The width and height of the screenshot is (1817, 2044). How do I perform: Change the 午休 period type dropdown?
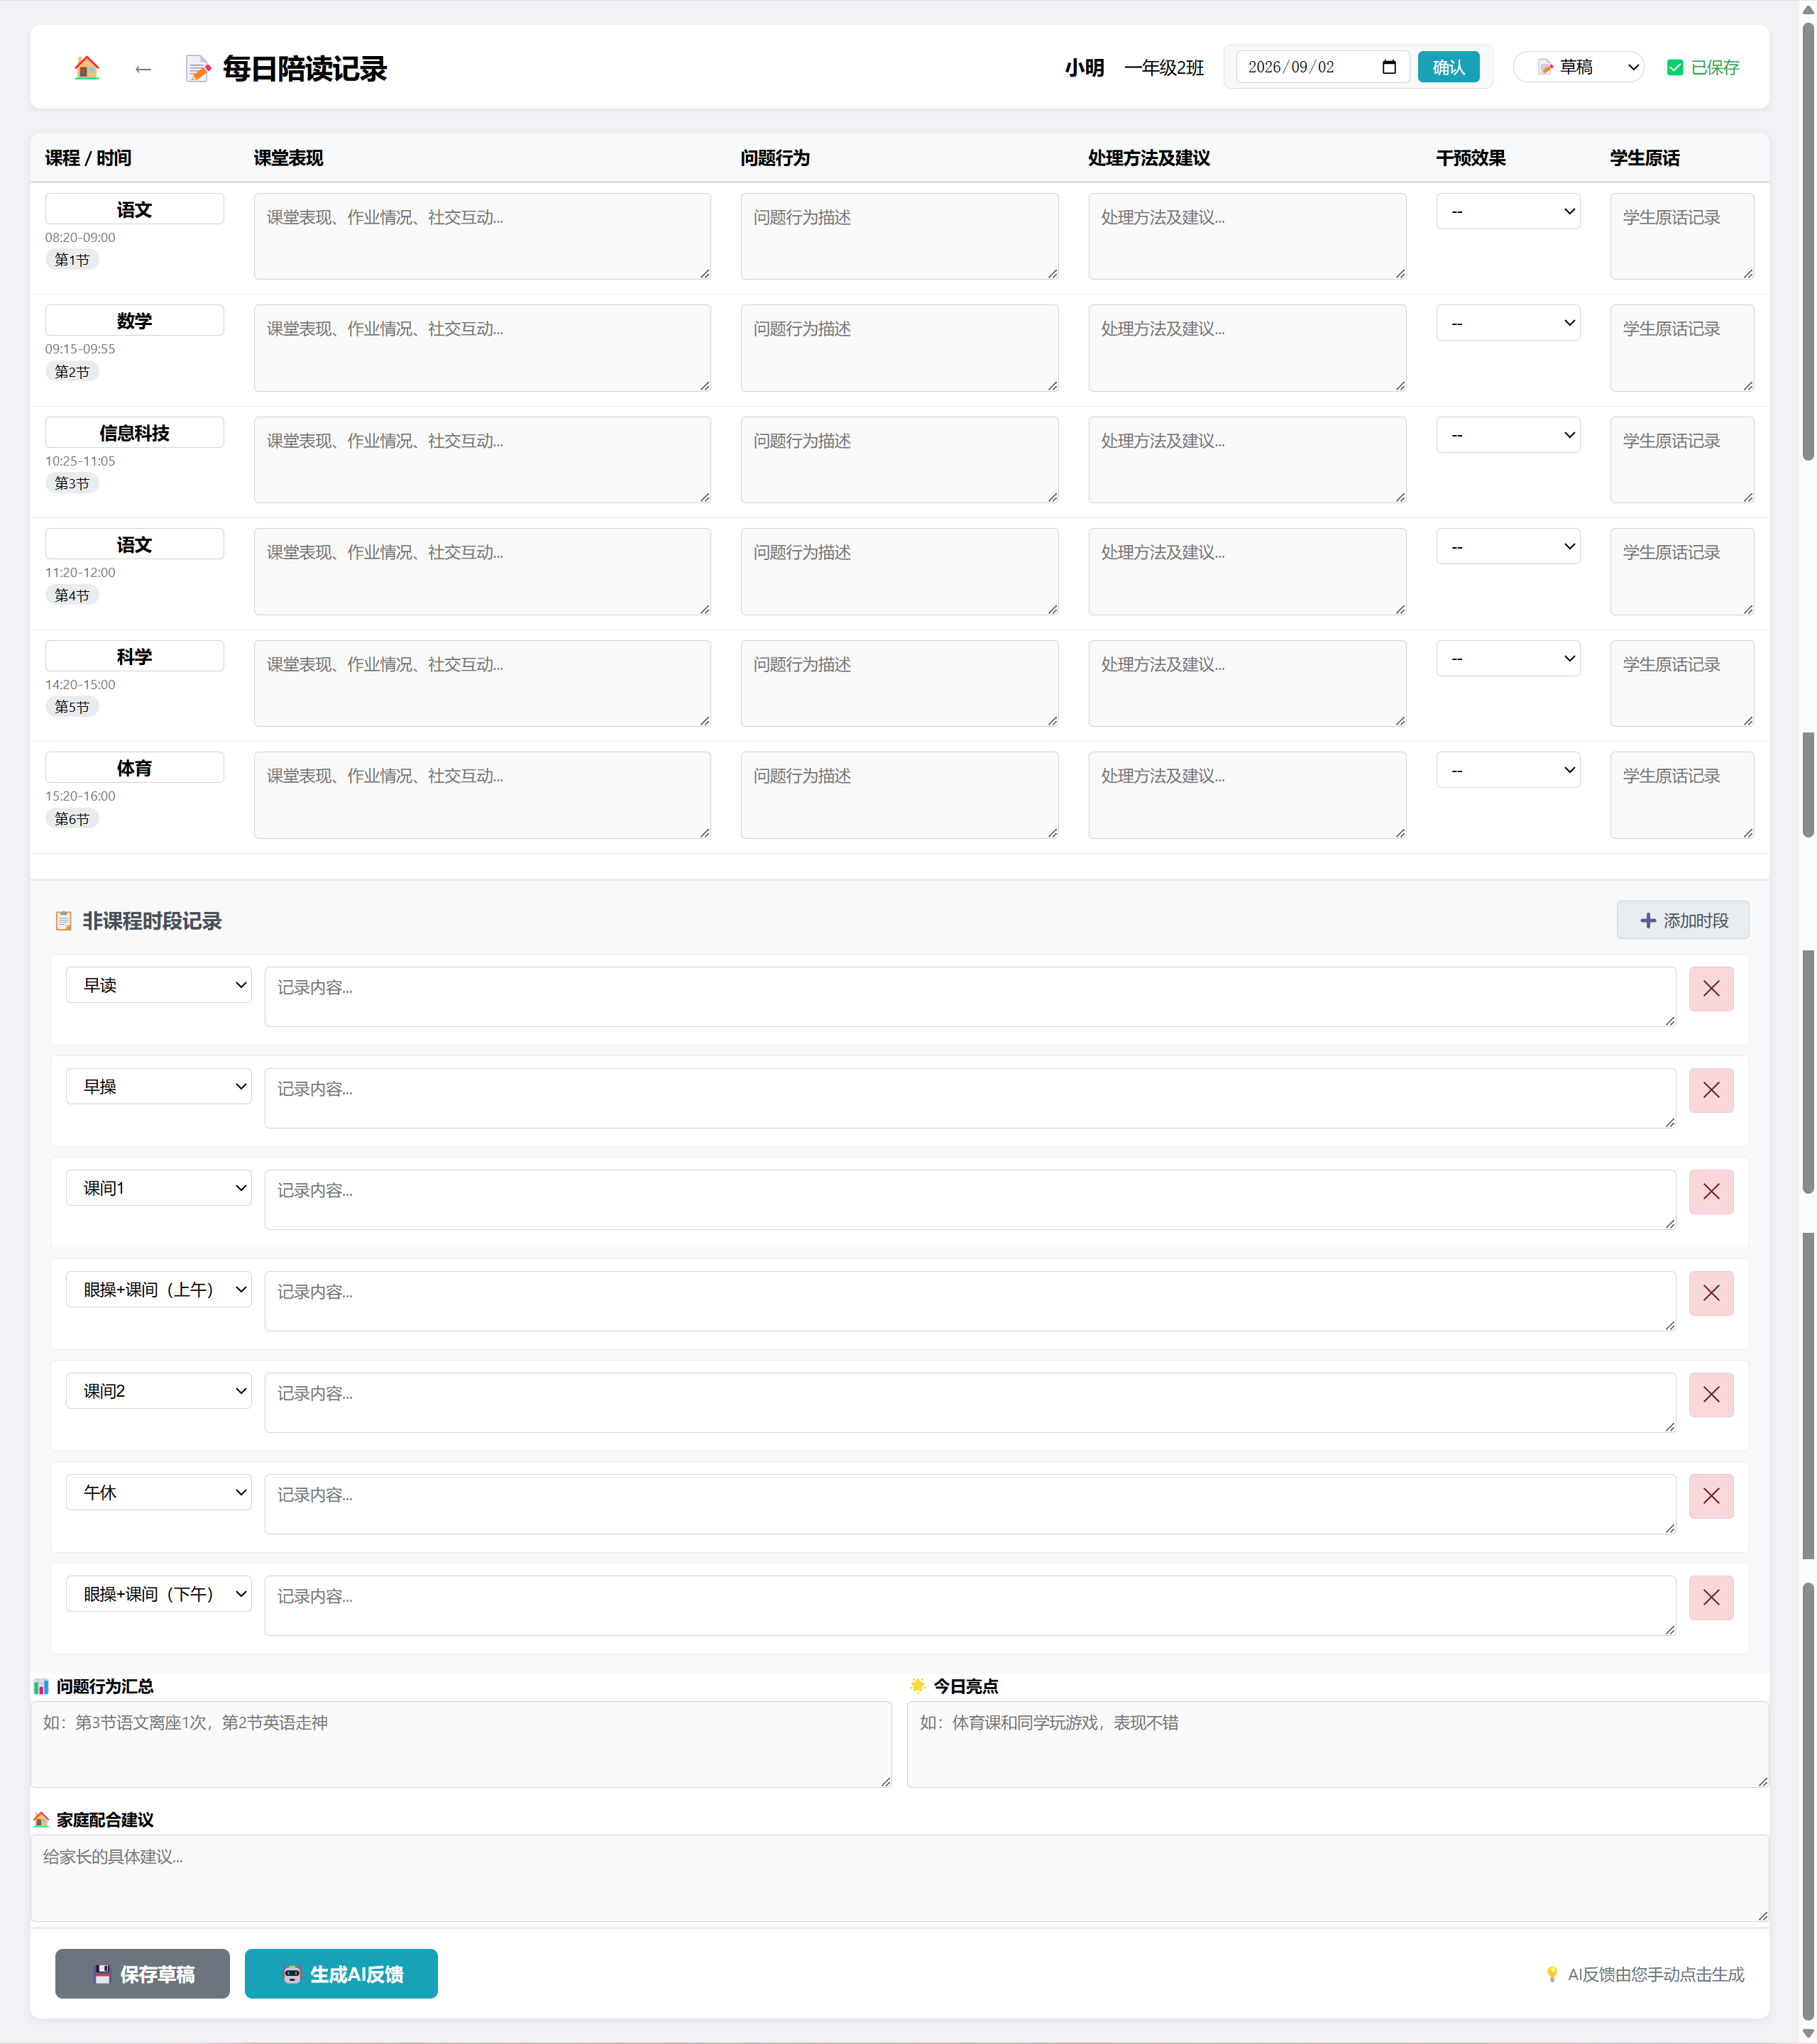click(159, 1492)
